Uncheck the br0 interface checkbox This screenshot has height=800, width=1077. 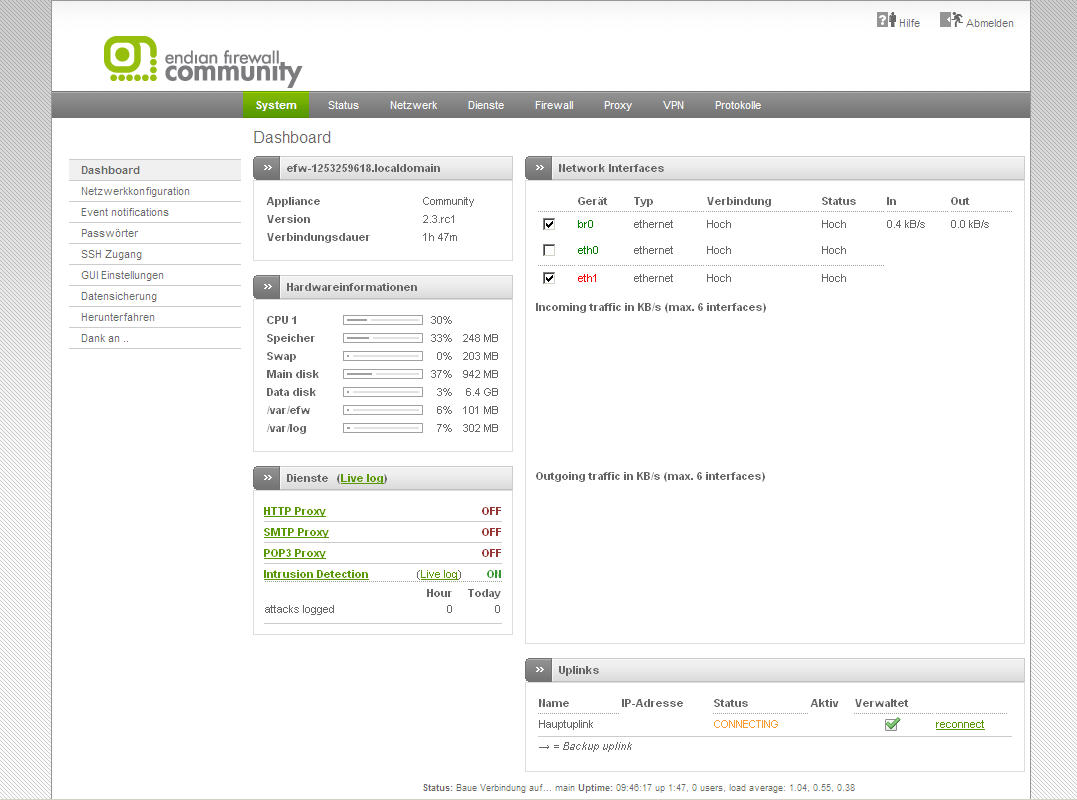coord(549,224)
